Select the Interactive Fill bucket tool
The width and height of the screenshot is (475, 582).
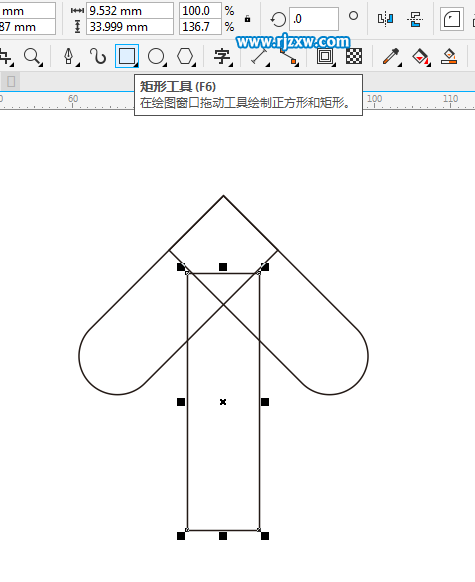pyautogui.click(x=420, y=56)
